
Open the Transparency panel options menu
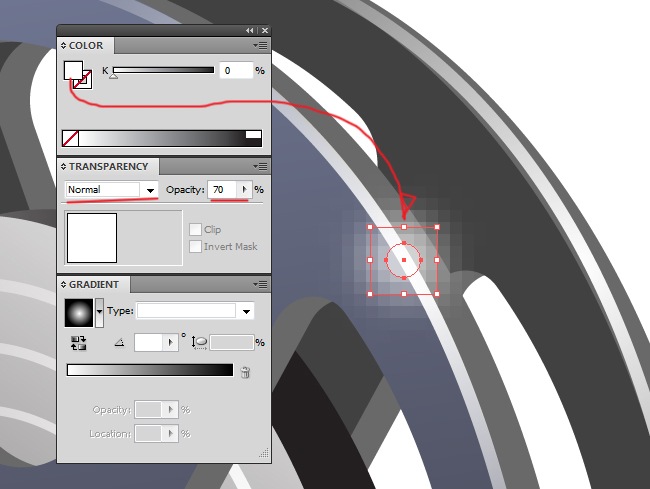260,167
